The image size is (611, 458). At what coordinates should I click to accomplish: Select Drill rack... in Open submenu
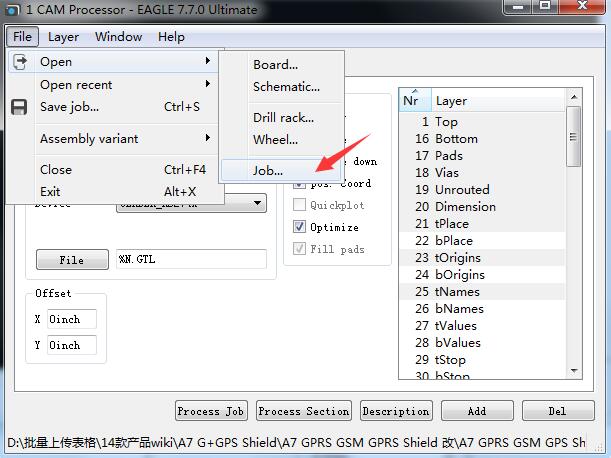(282, 117)
